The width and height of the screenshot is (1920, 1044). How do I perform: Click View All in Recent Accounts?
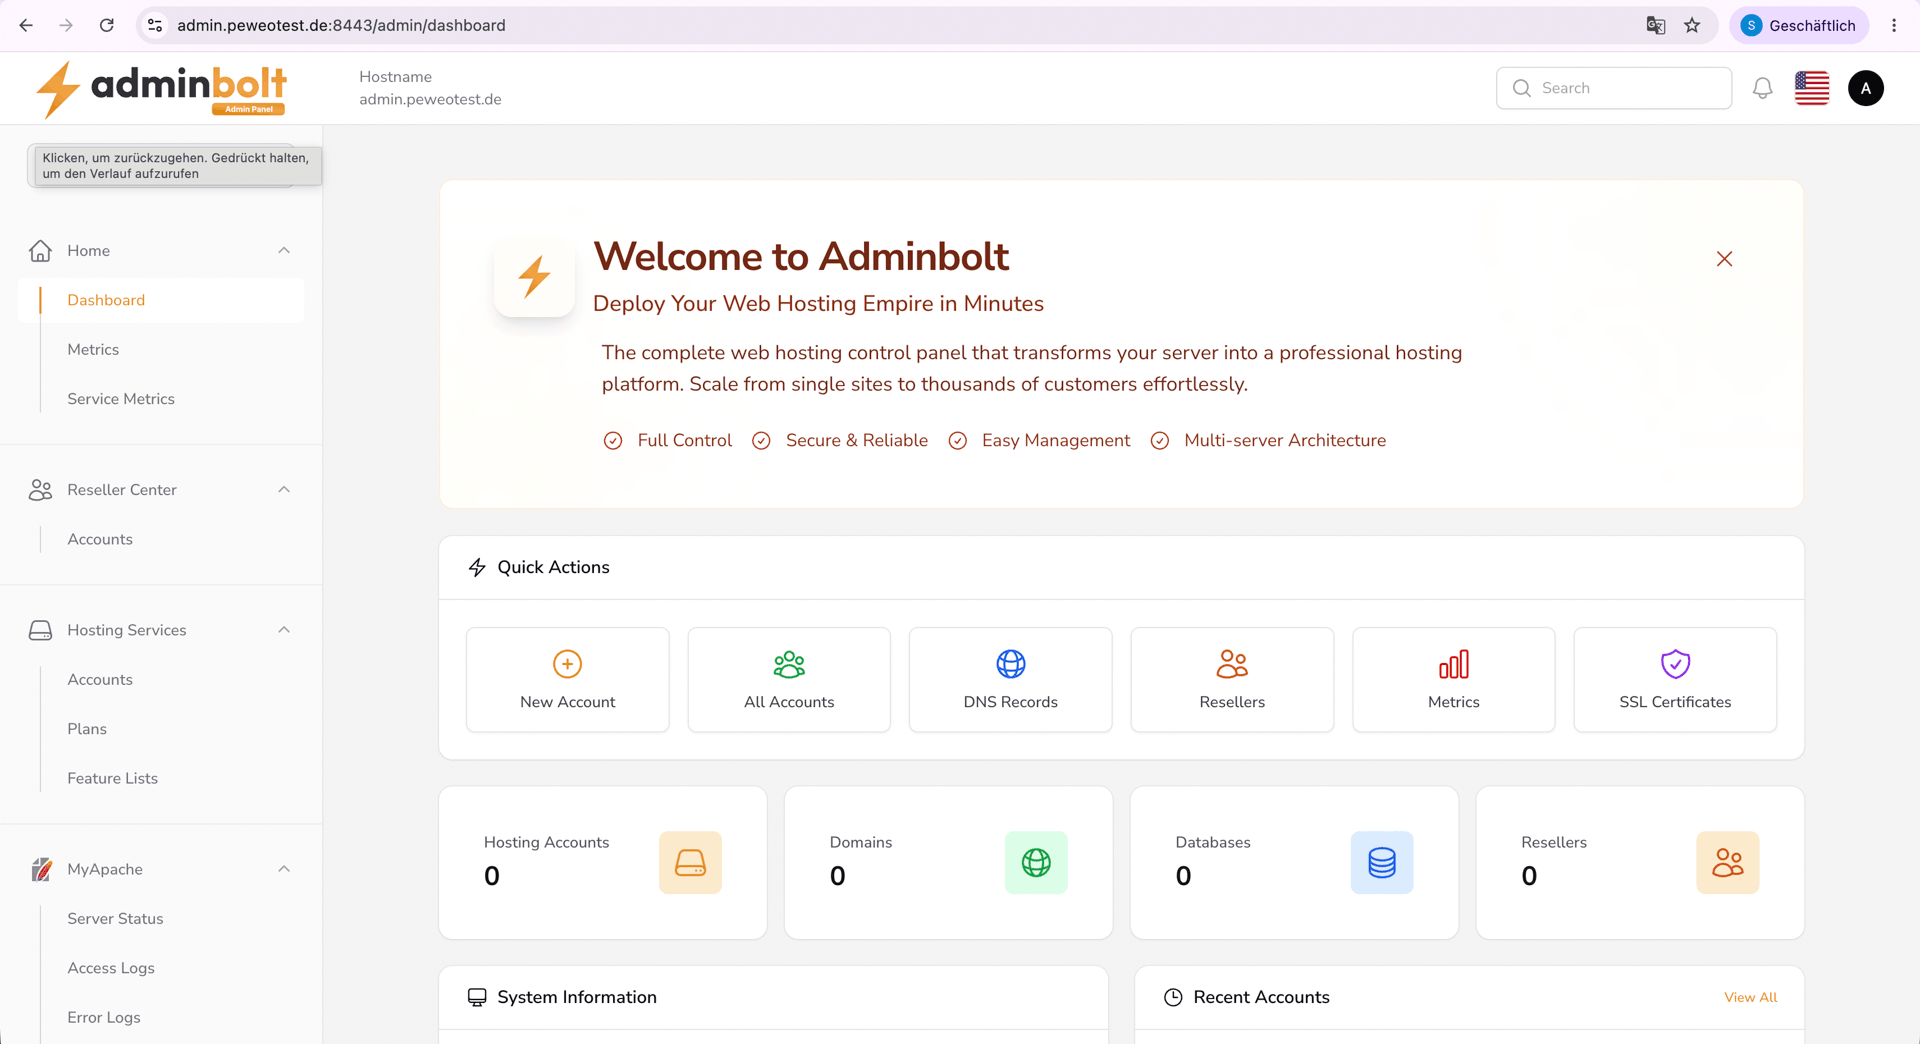(x=1750, y=997)
